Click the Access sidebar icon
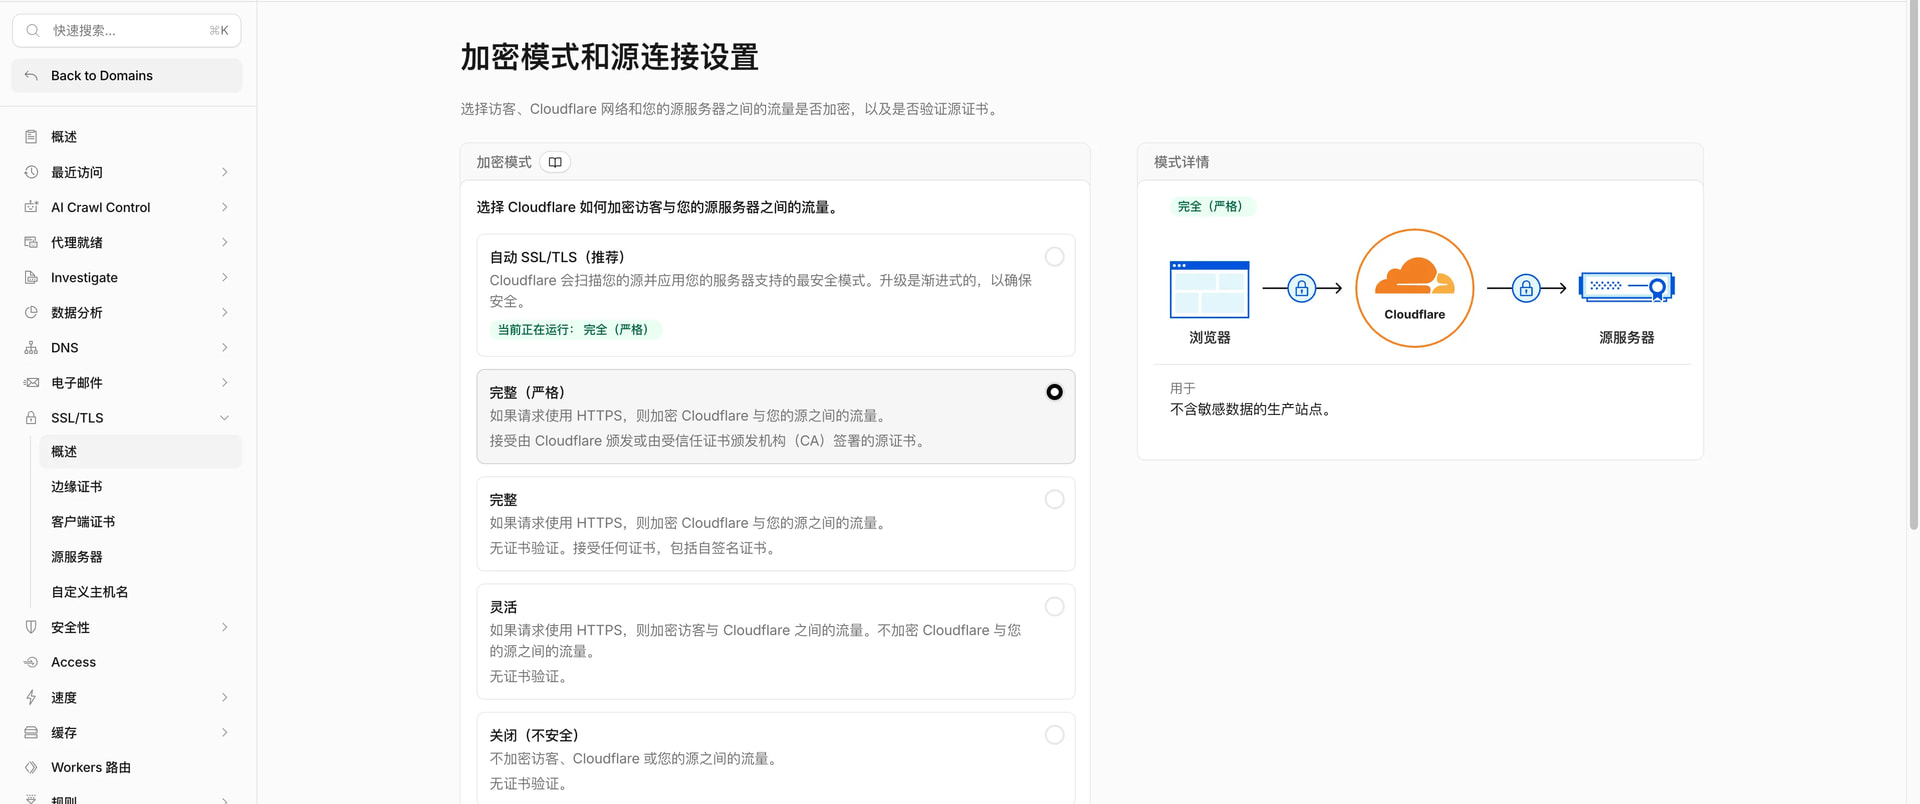The height and width of the screenshot is (804, 1920). coord(31,662)
